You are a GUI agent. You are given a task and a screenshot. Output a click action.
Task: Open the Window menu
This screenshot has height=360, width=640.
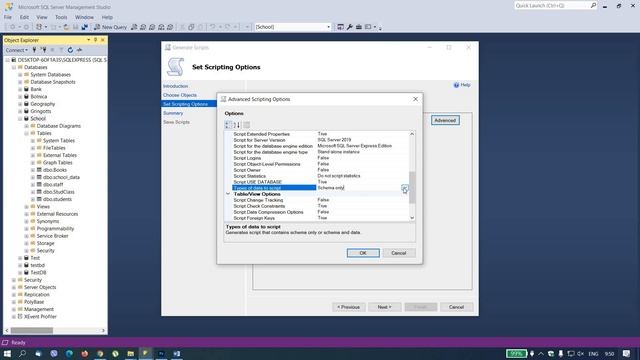84,17
